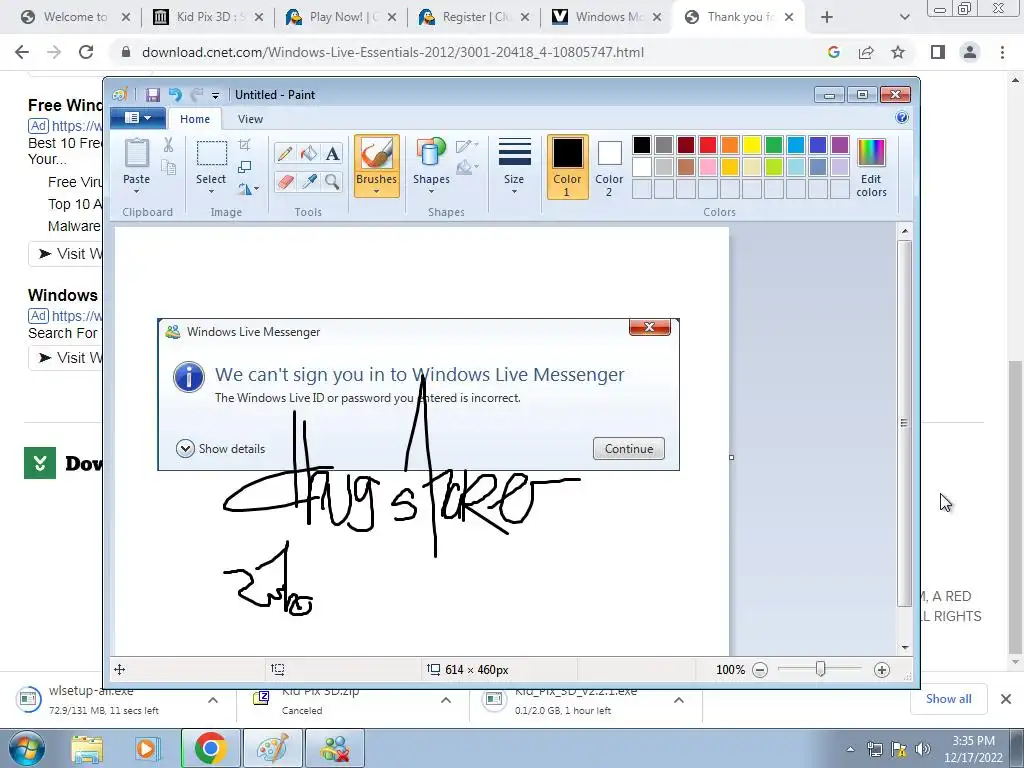The image size is (1024, 768).
Task: Click the clock in system tray
Action: pos(973,749)
